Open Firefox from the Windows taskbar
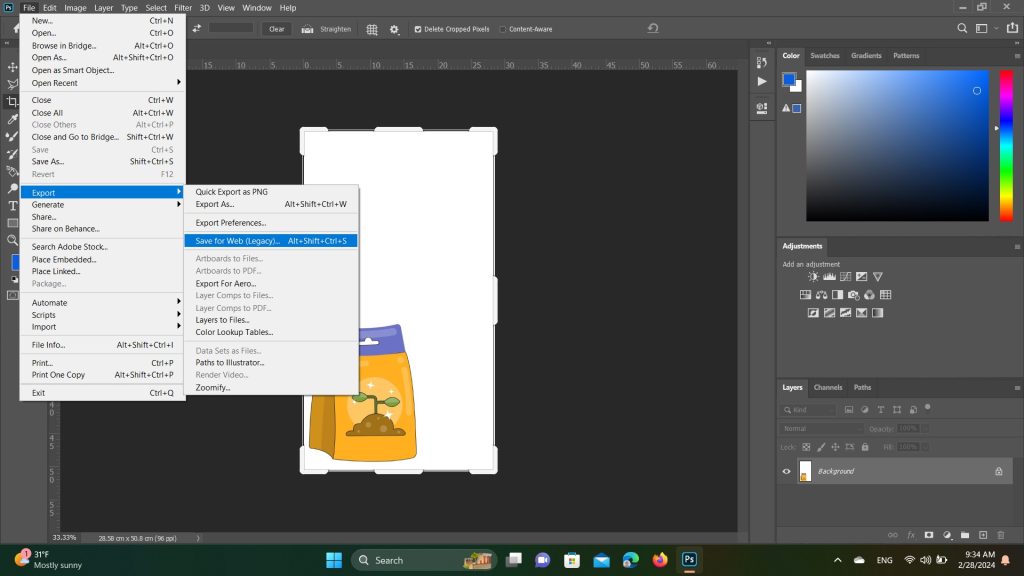Screen dimensions: 1024x576 tap(659, 559)
